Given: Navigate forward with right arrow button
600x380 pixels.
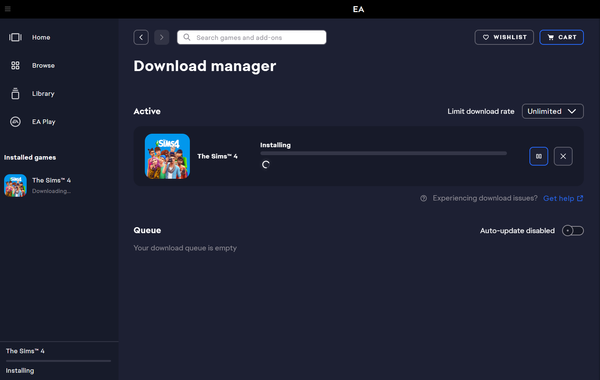Looking at the screenshot, I should click(x=161, y=37).
